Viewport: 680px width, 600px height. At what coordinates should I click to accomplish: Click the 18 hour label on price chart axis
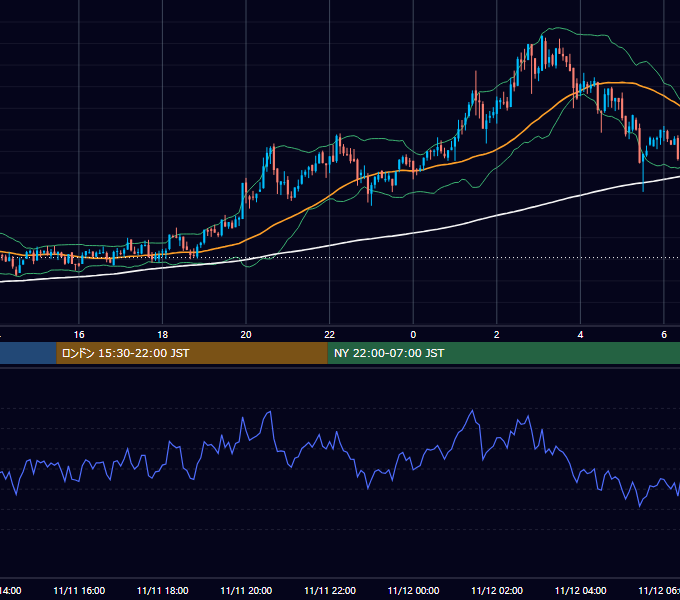162,335
